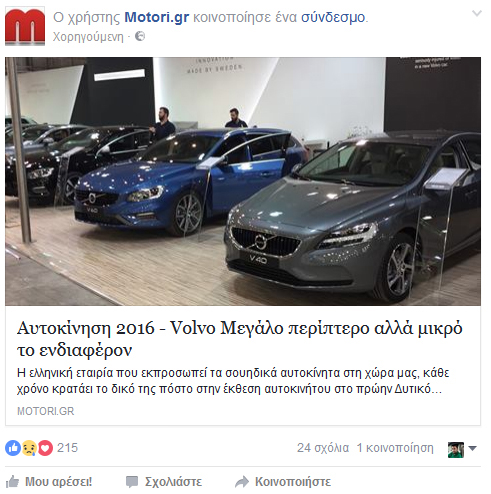Click the globe public-audience icon
This screenshot has width=491, height=494.
click(140, 36)
